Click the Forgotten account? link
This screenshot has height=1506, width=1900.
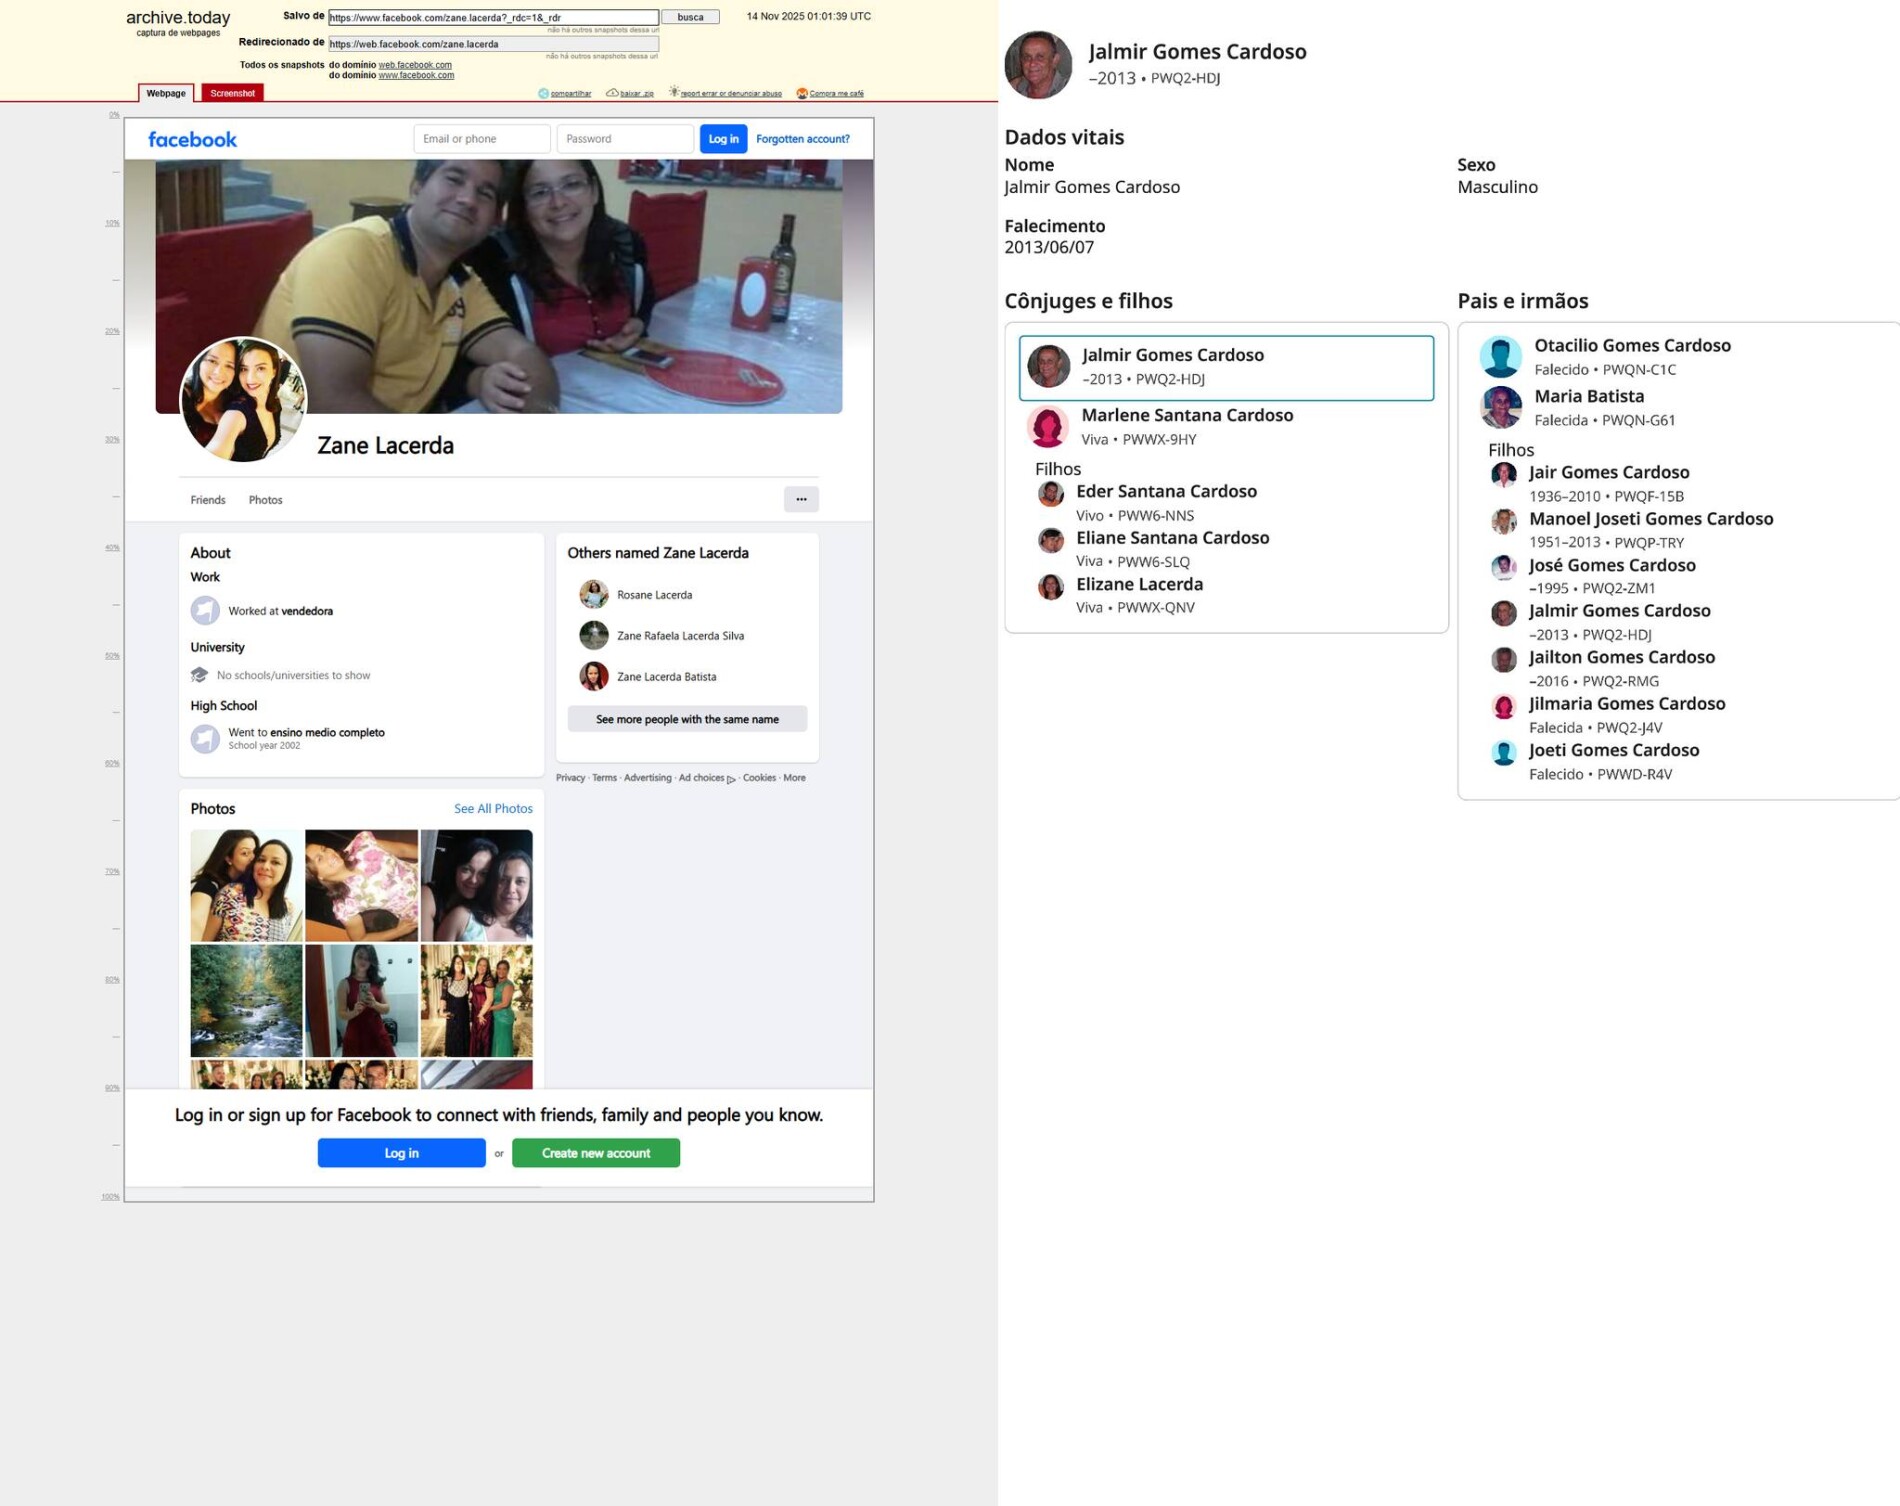802,139
